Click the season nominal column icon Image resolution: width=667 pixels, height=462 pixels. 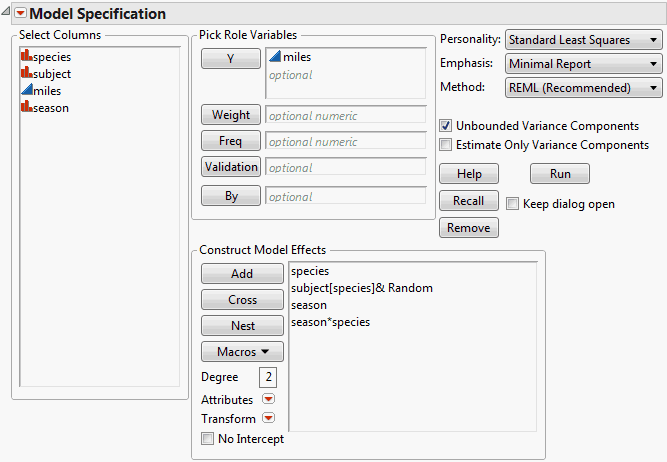pyautogui.click(x=26, y=108)
